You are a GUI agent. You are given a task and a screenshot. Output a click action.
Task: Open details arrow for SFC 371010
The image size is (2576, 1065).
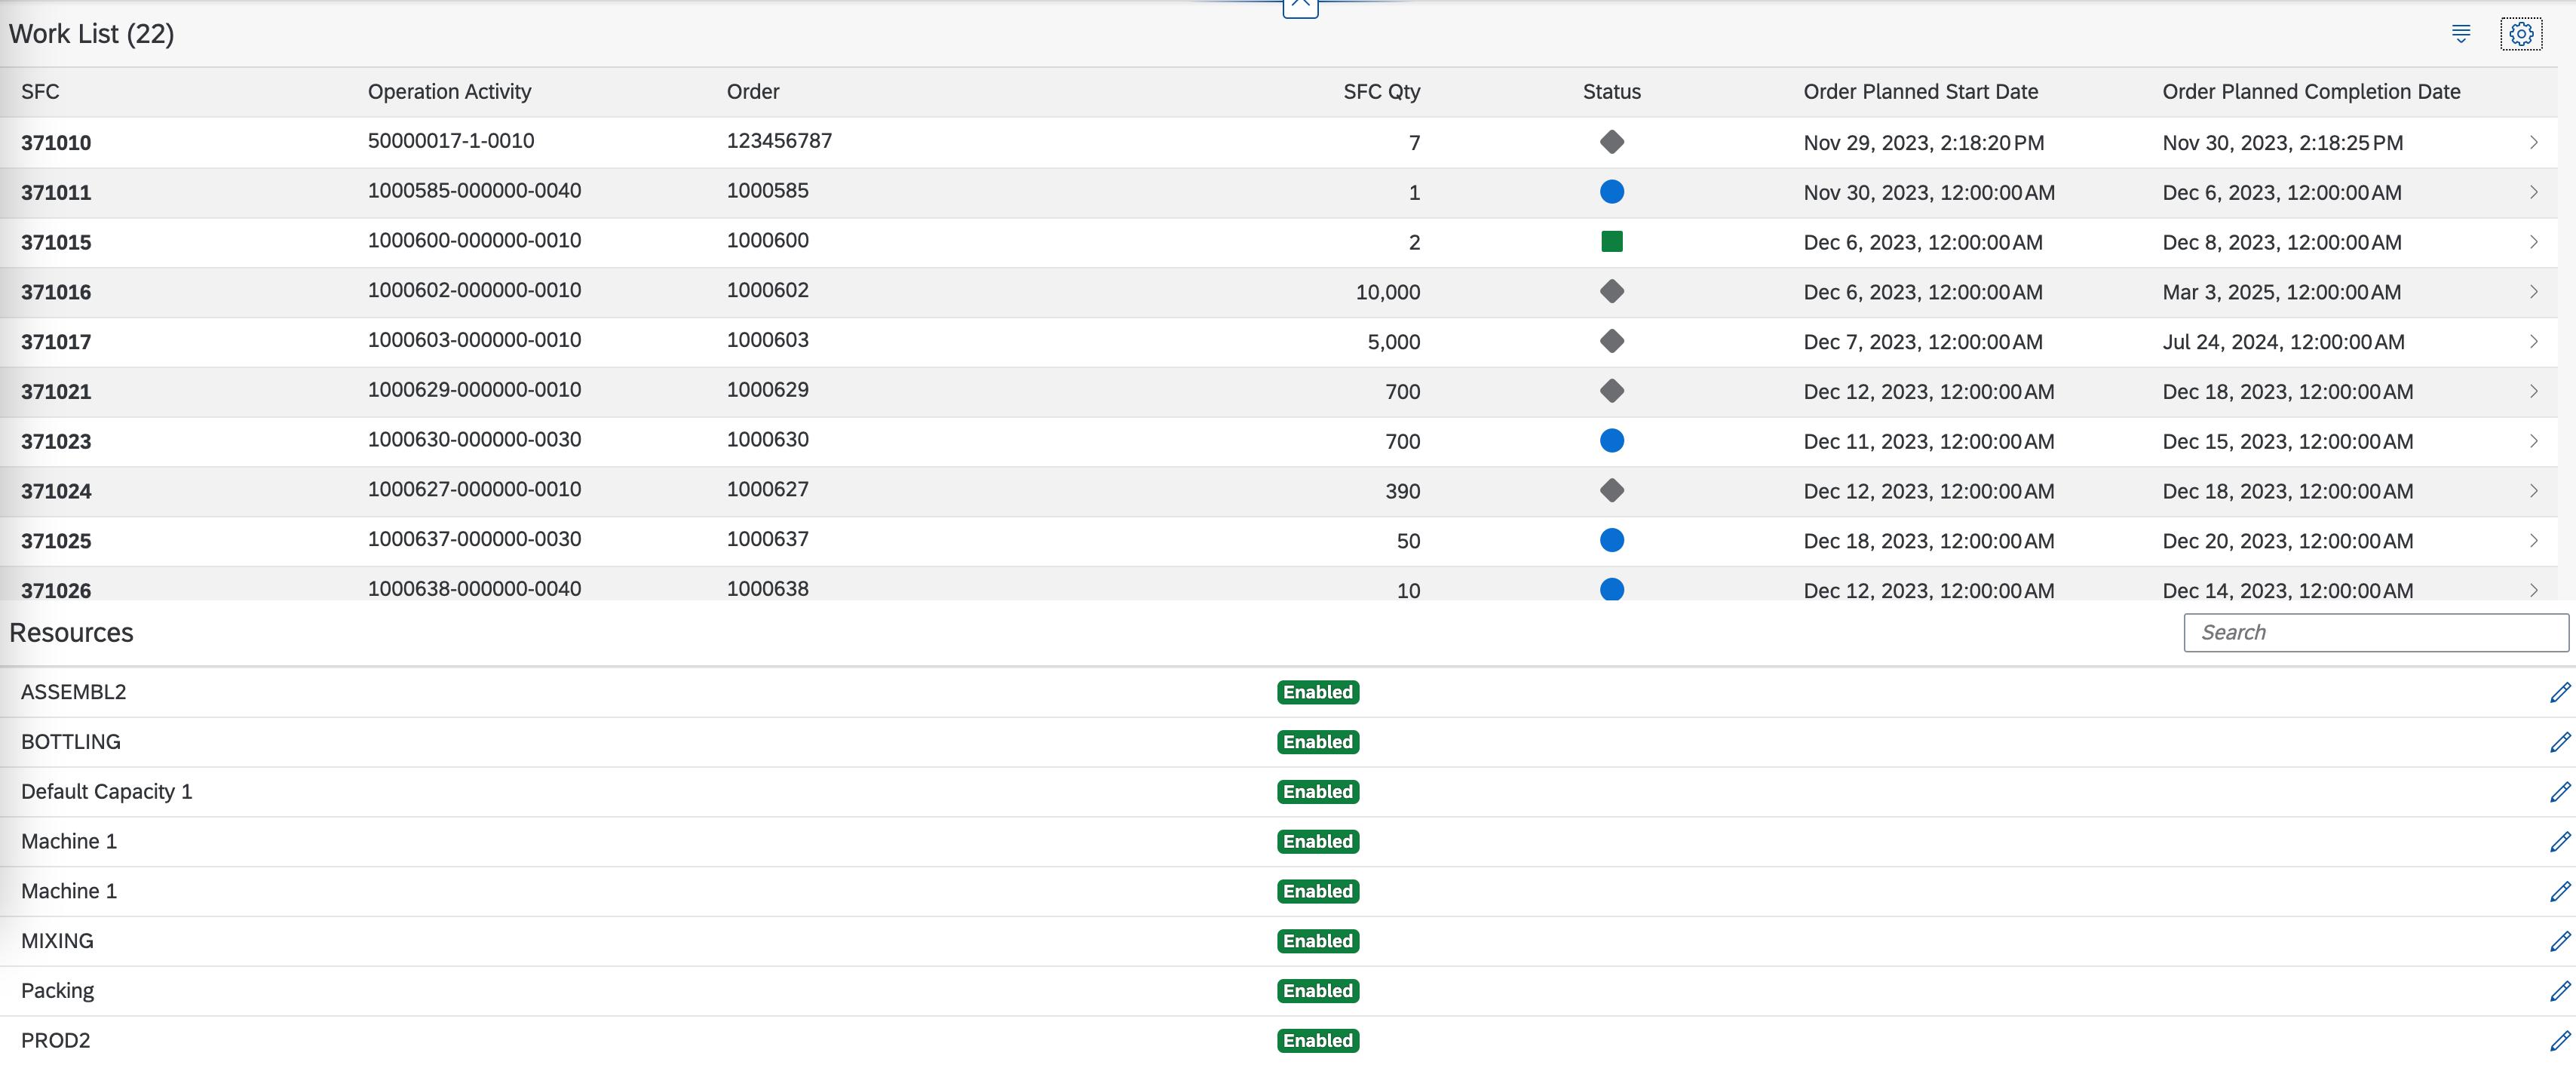pos(2533,142)
